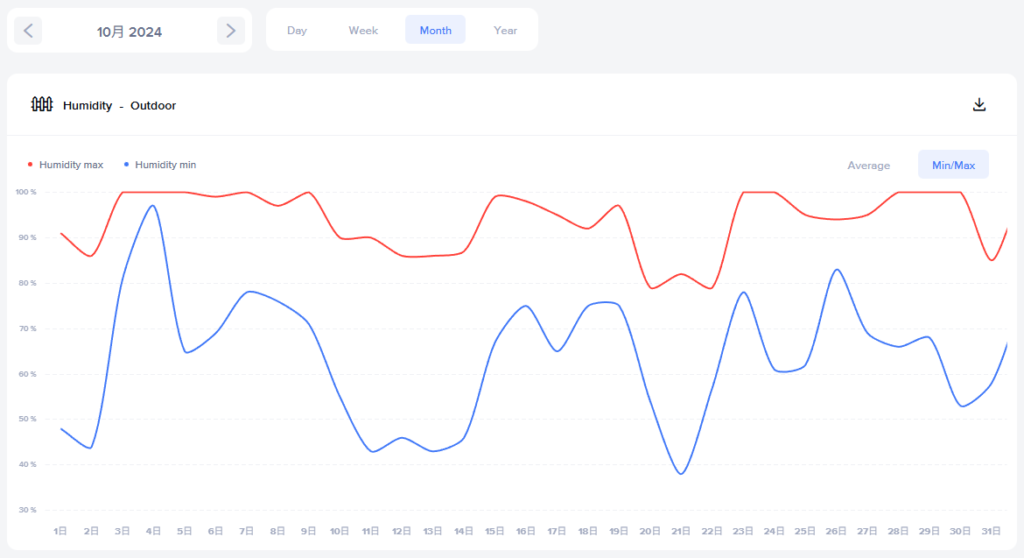Click the 26日 label on the x-axis
The height and width of the screenshot is (558, 1024).
[x=836, y=530]
